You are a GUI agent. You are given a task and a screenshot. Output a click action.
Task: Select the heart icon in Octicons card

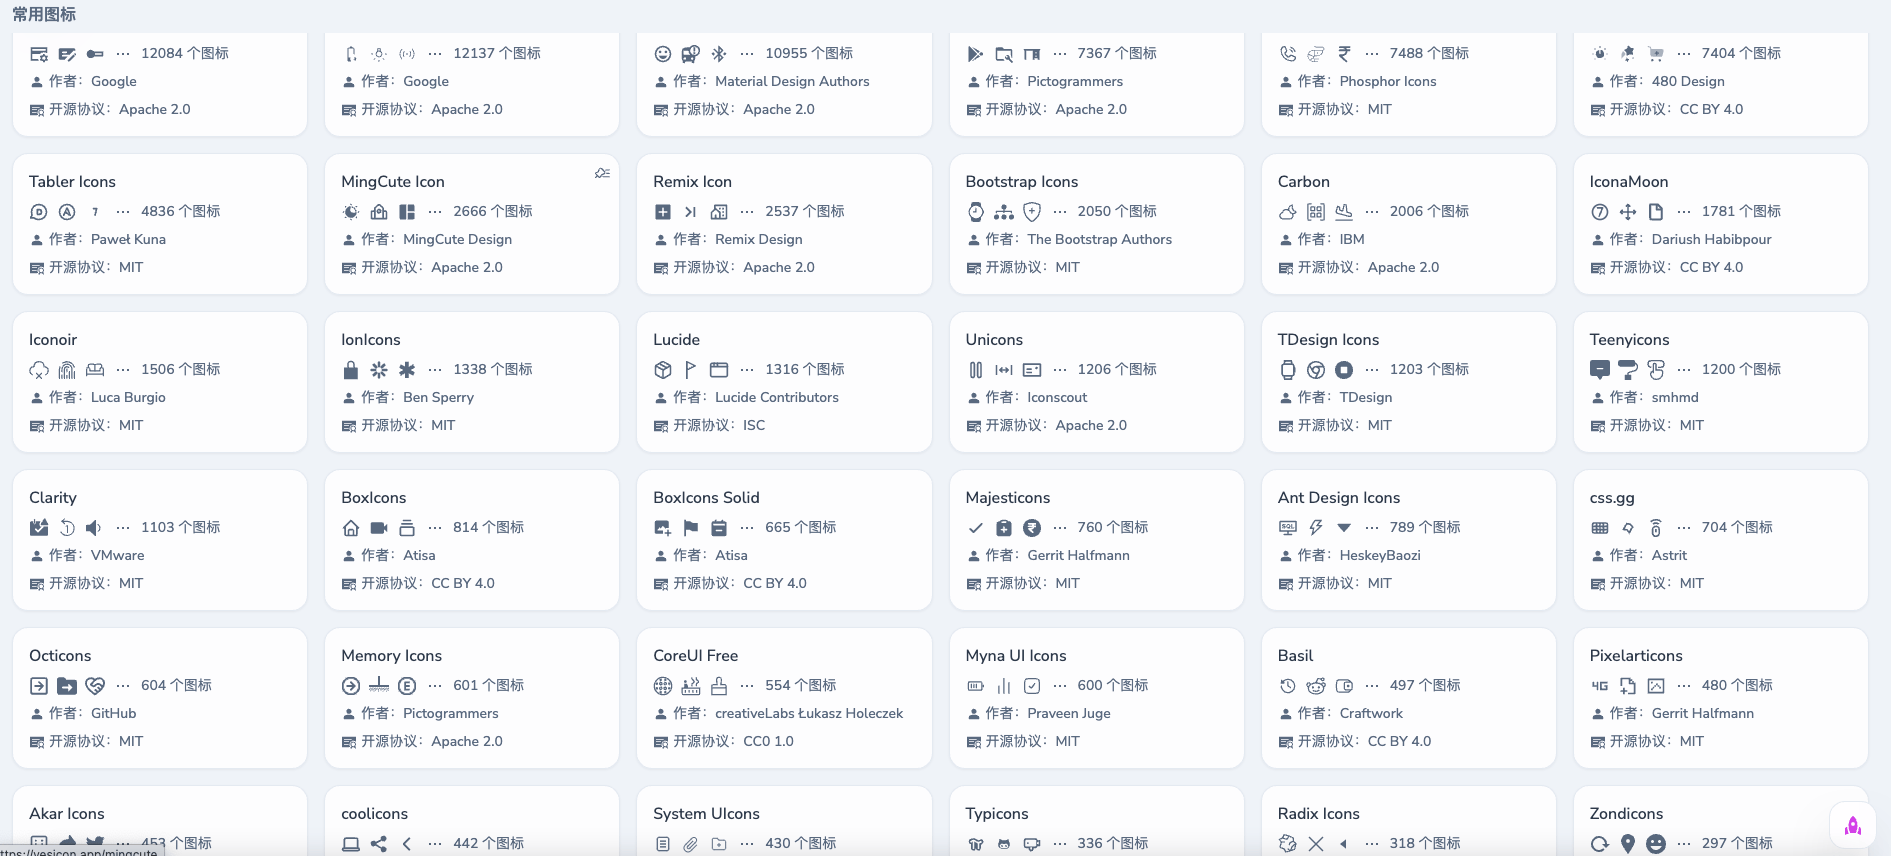(95, 686)
